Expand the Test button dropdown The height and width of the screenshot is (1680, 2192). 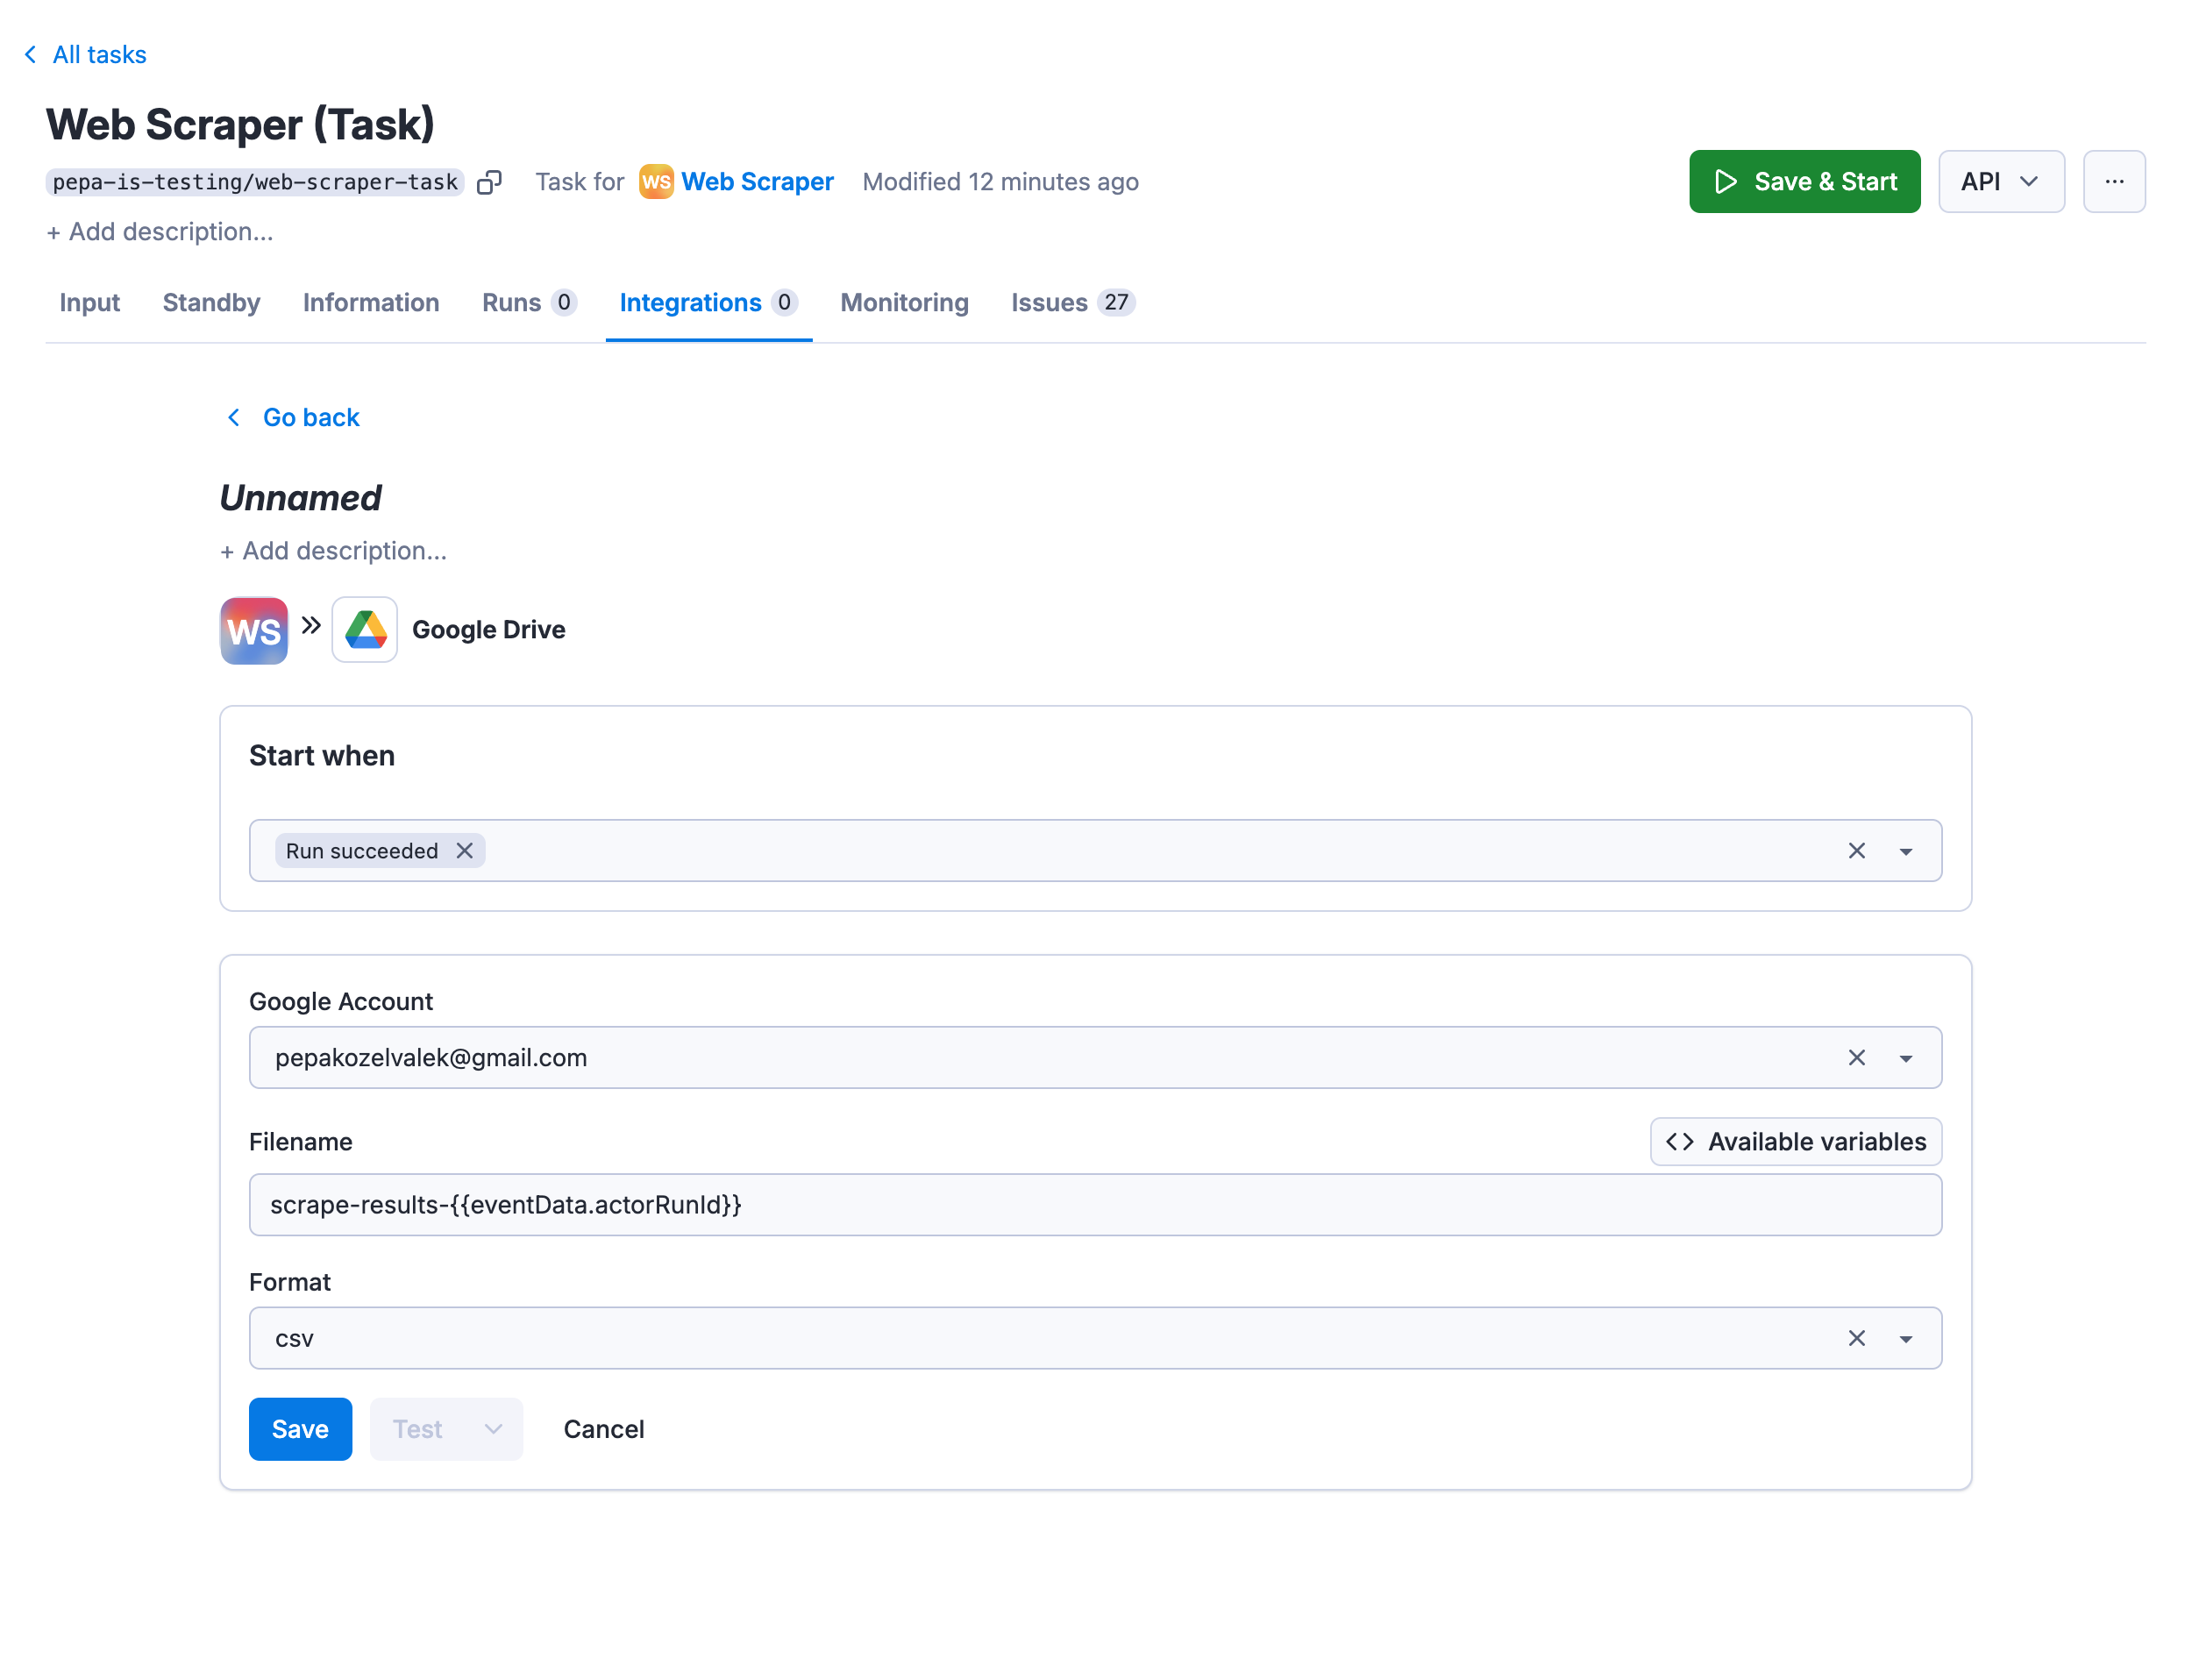pyautogui.click(x=492, y=1428)
